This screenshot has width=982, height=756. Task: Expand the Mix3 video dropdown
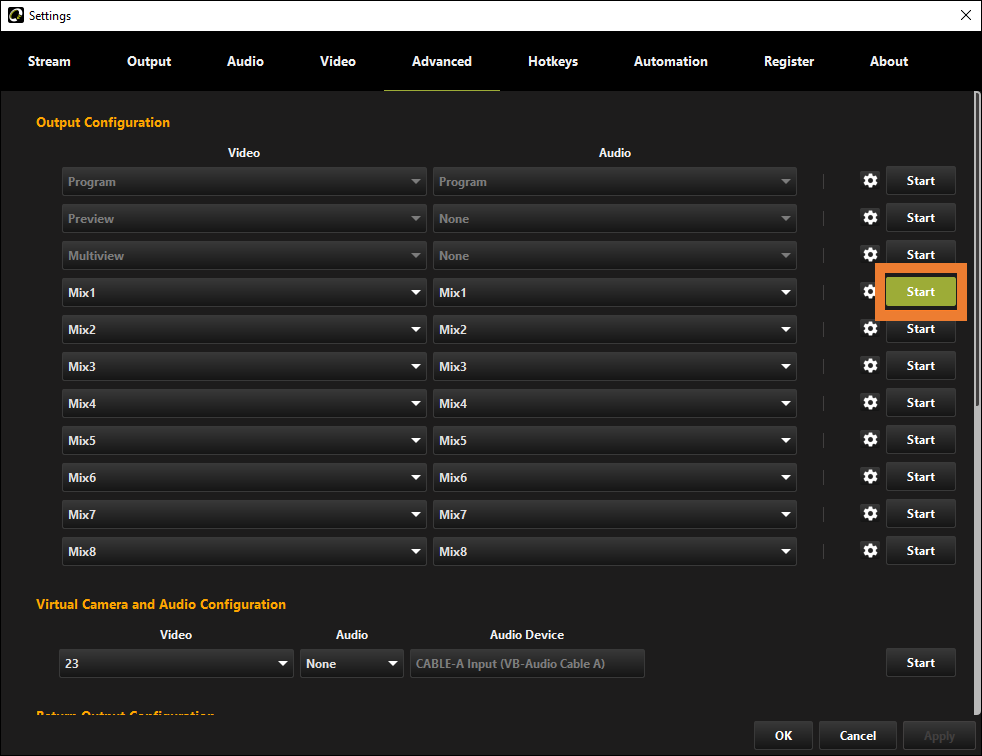coord(244,366)
